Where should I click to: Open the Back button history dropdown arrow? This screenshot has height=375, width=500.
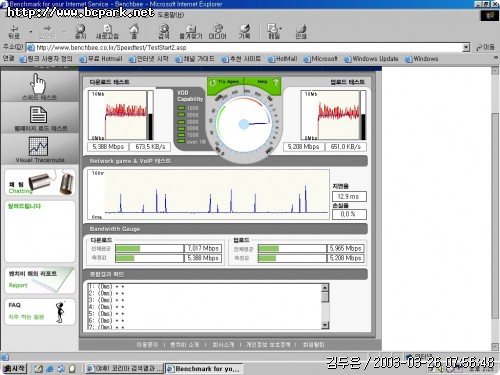pos(31,32)
